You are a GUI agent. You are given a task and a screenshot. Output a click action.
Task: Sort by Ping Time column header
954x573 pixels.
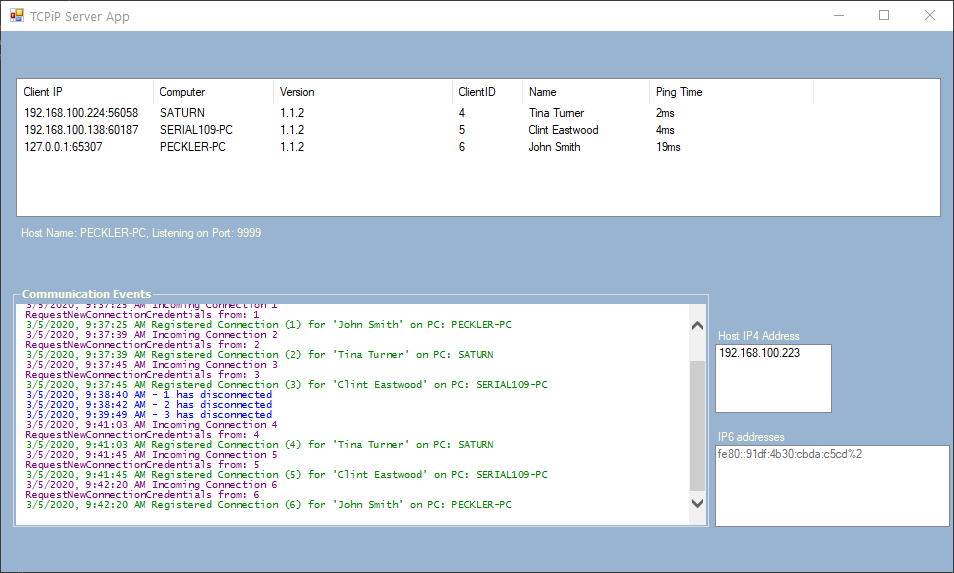pyautogui.click(x=730, y=92)
